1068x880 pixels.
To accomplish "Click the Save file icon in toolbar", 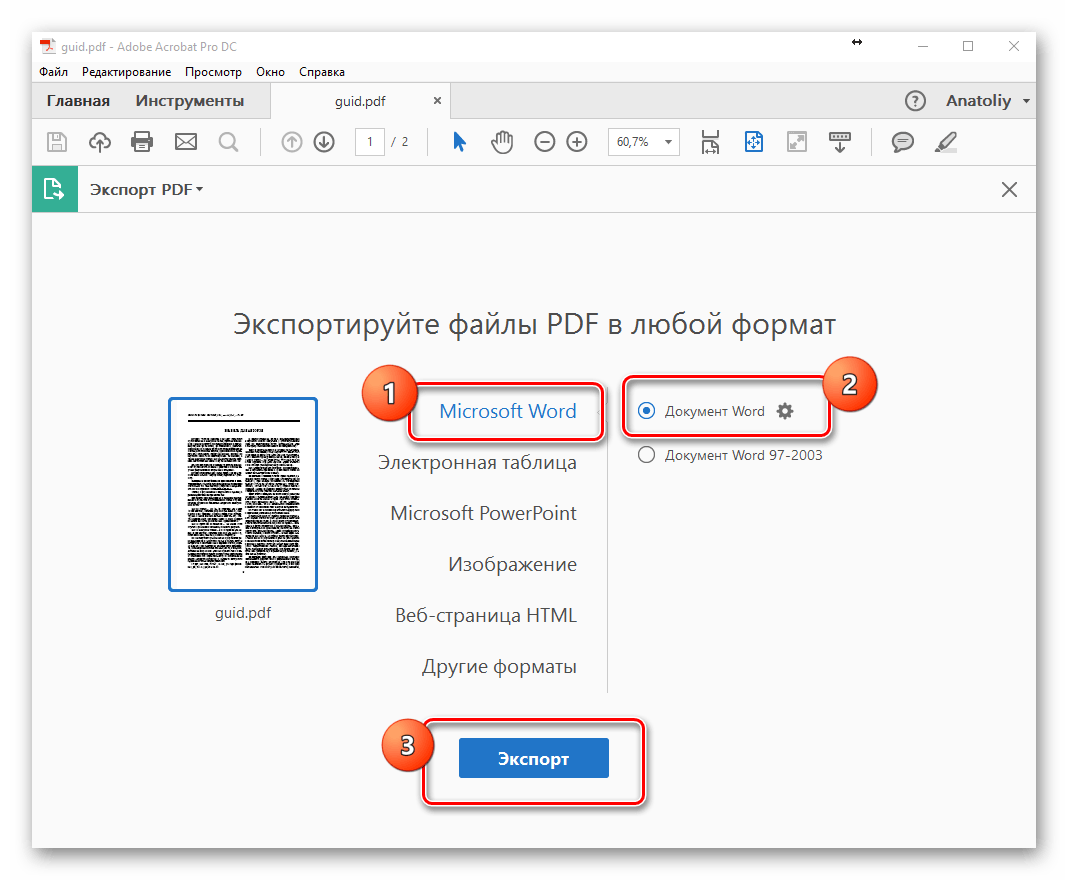I will (x=57, y=142).
